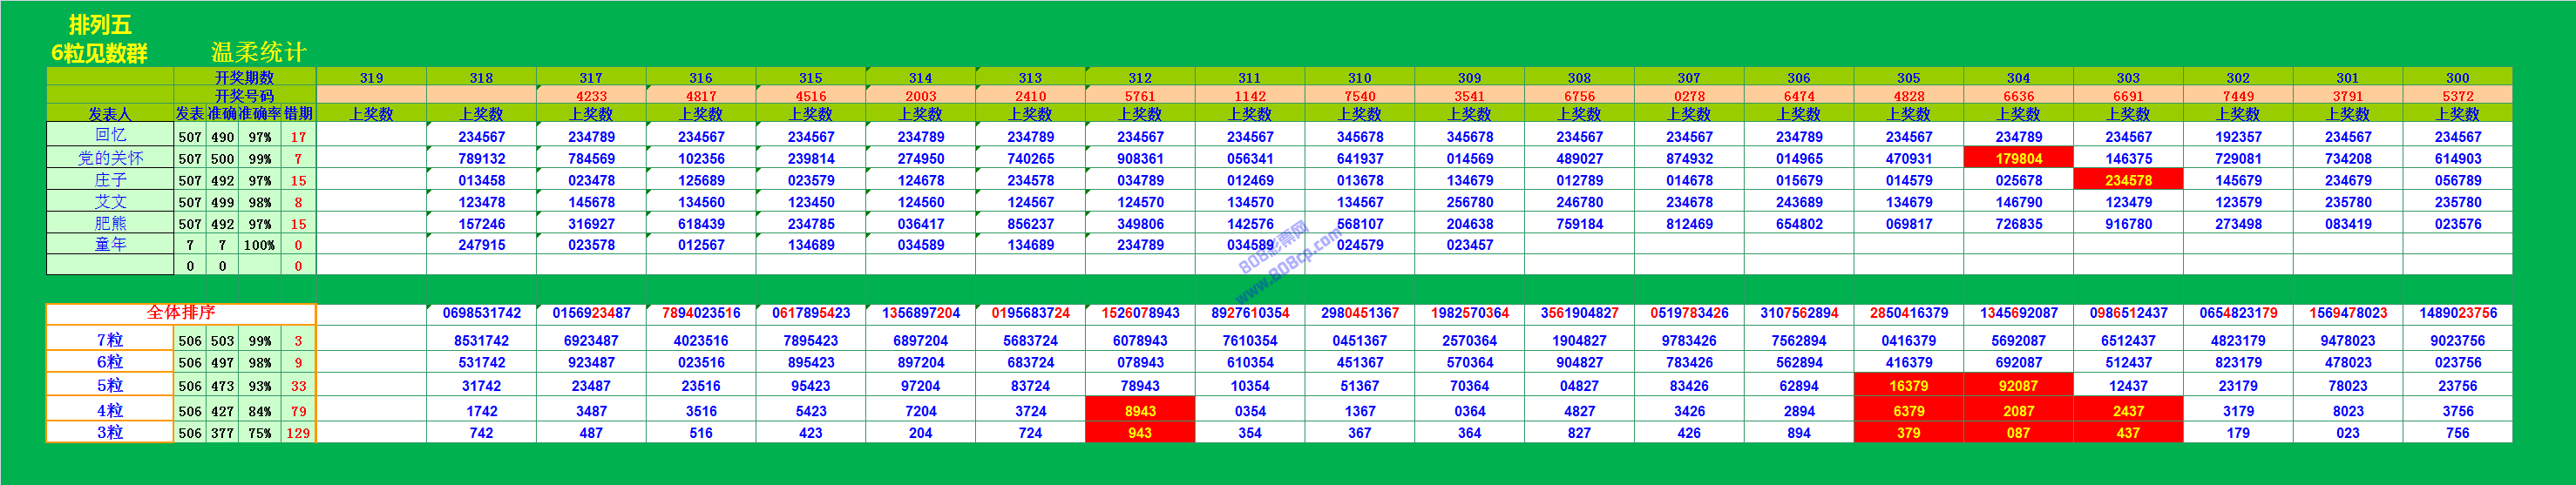Screen dimensions: 2576x485
Task: Click the period 319 column header
Action: pos(371,77)
